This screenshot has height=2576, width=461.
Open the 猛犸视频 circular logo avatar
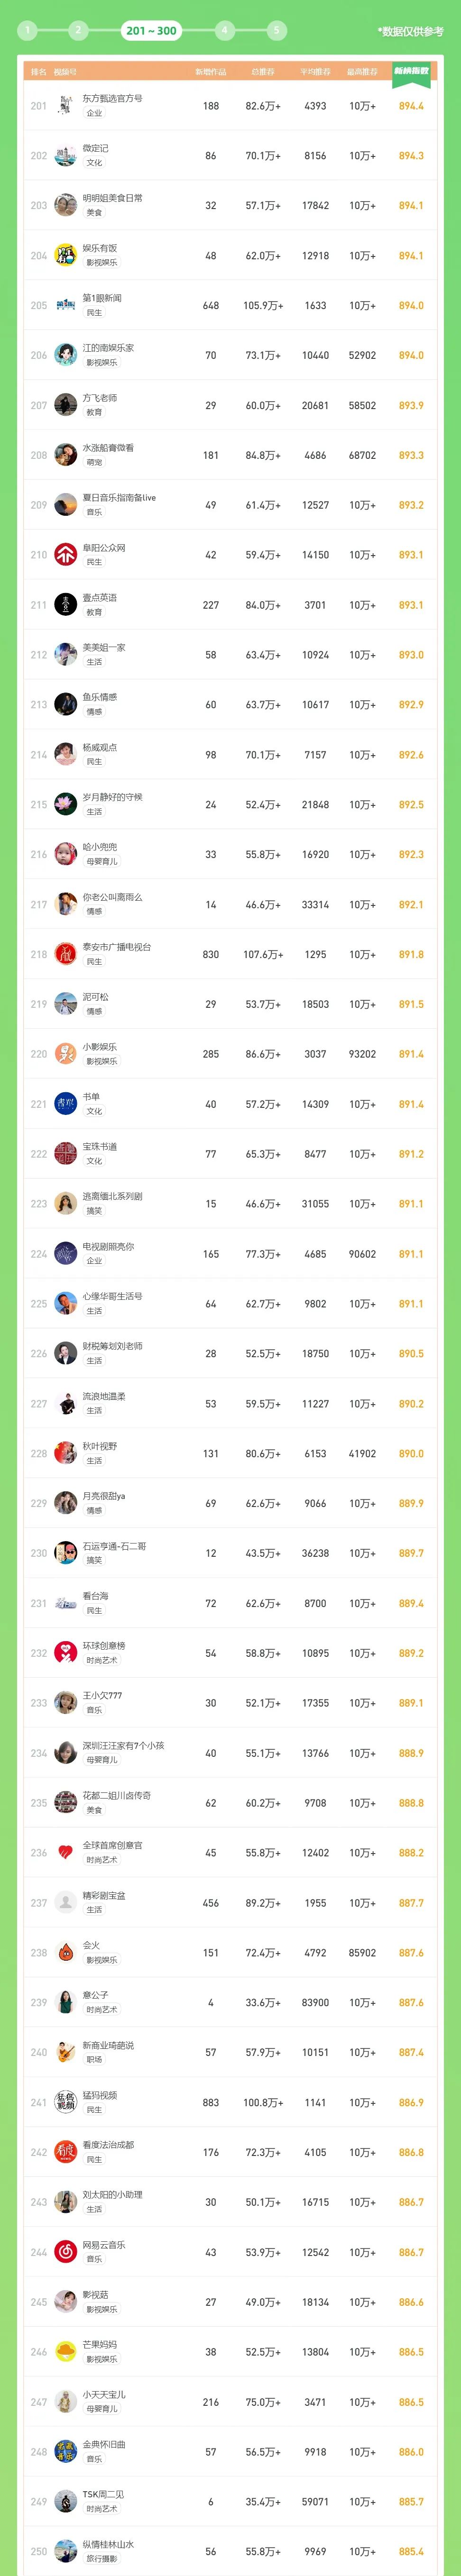point(65,2102)
